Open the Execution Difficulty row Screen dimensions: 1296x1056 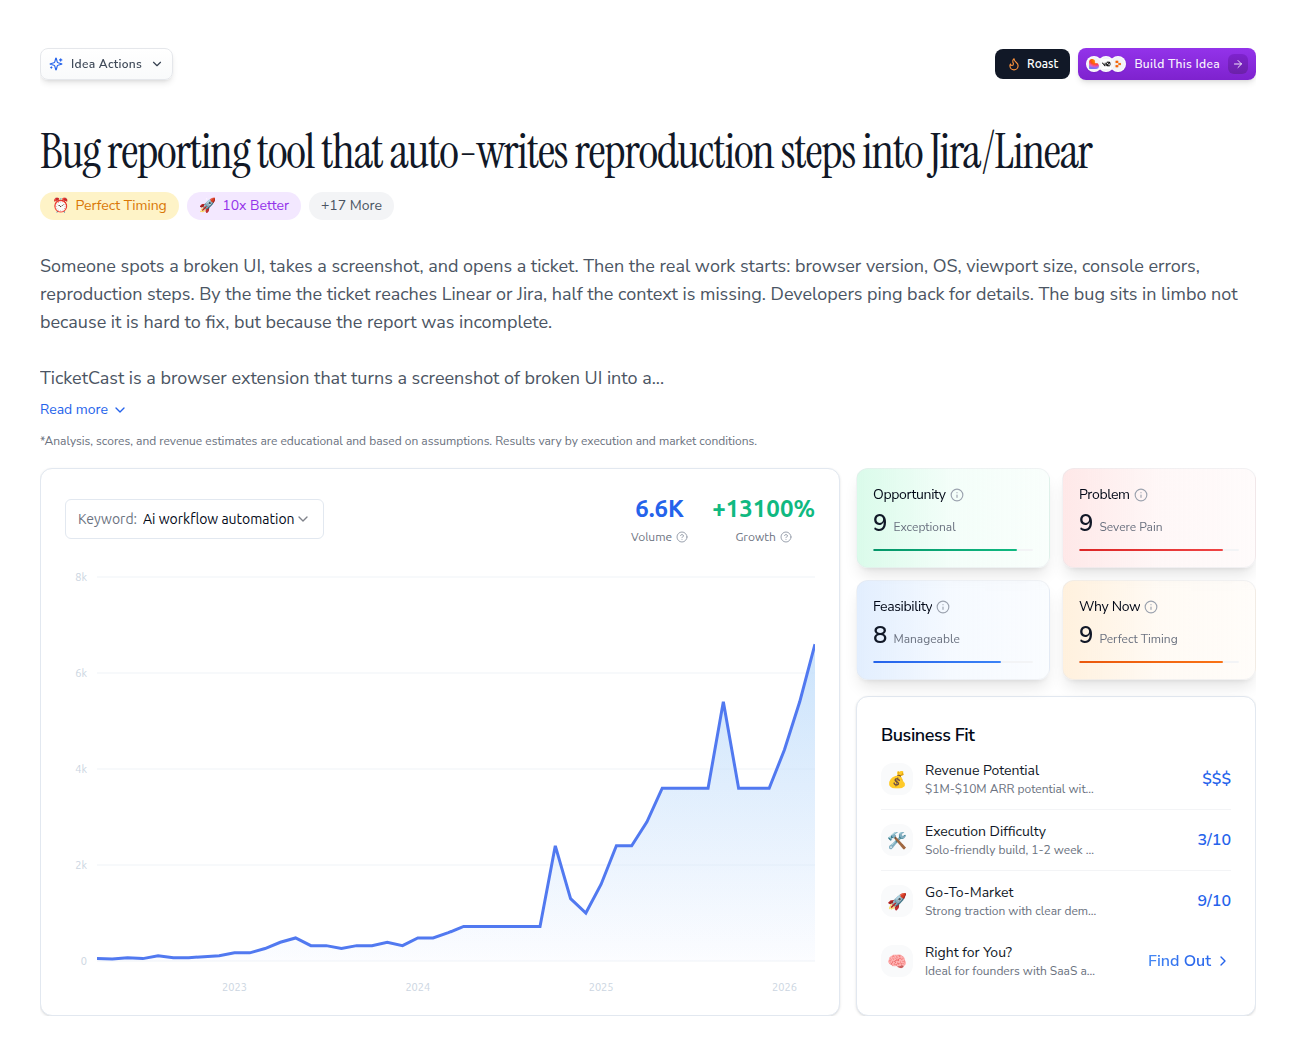[x=1056, y=840]
